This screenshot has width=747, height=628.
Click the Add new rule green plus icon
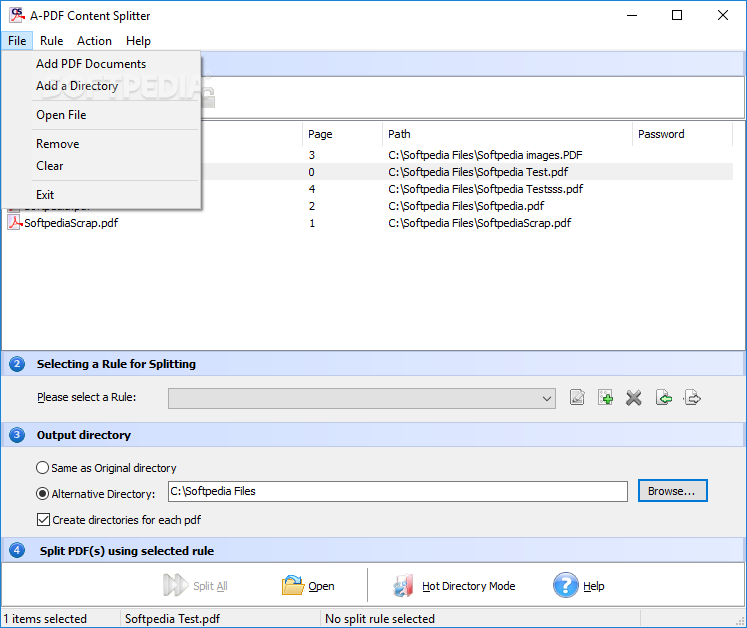(606, 397)
